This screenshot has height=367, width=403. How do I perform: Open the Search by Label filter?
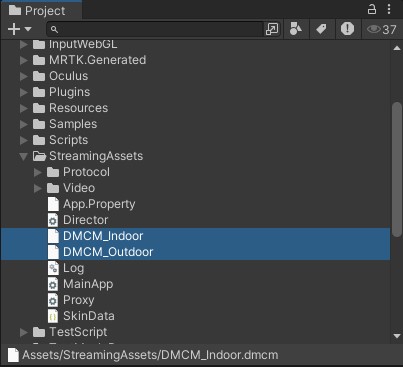coord(321,29)
